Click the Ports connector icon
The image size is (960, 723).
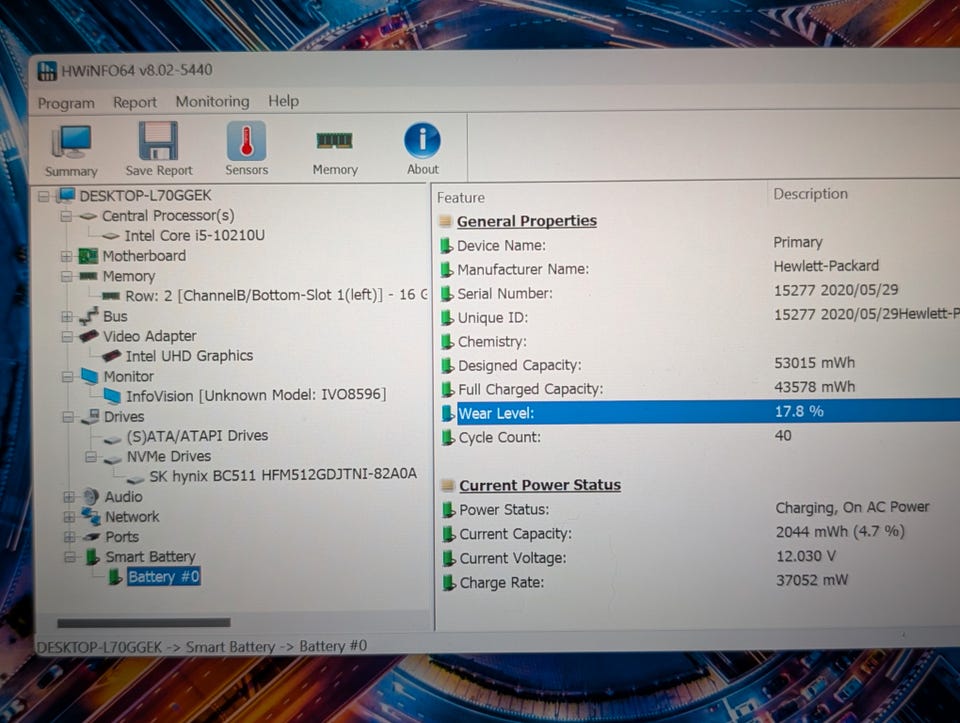coord(92,536)
